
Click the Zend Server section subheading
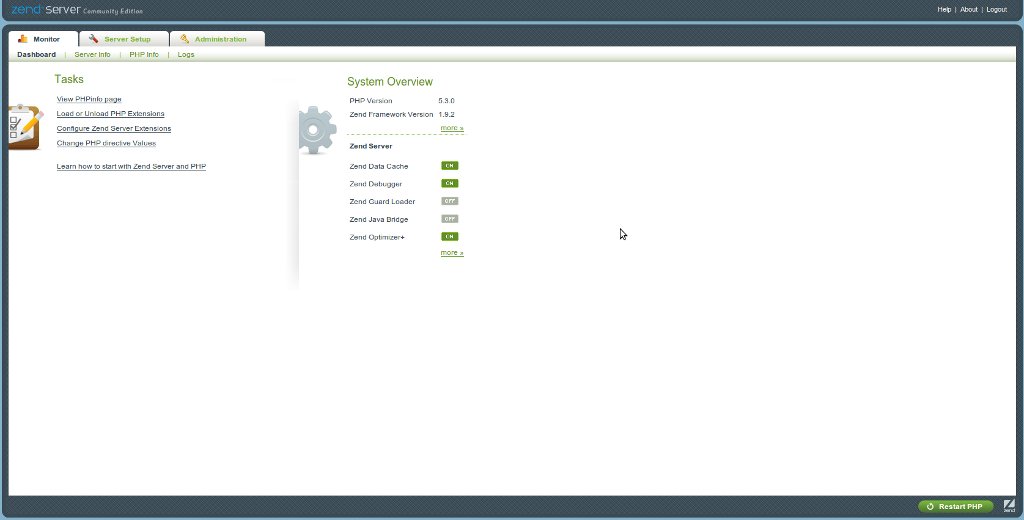pyautogui.click(x=371, y=146)
